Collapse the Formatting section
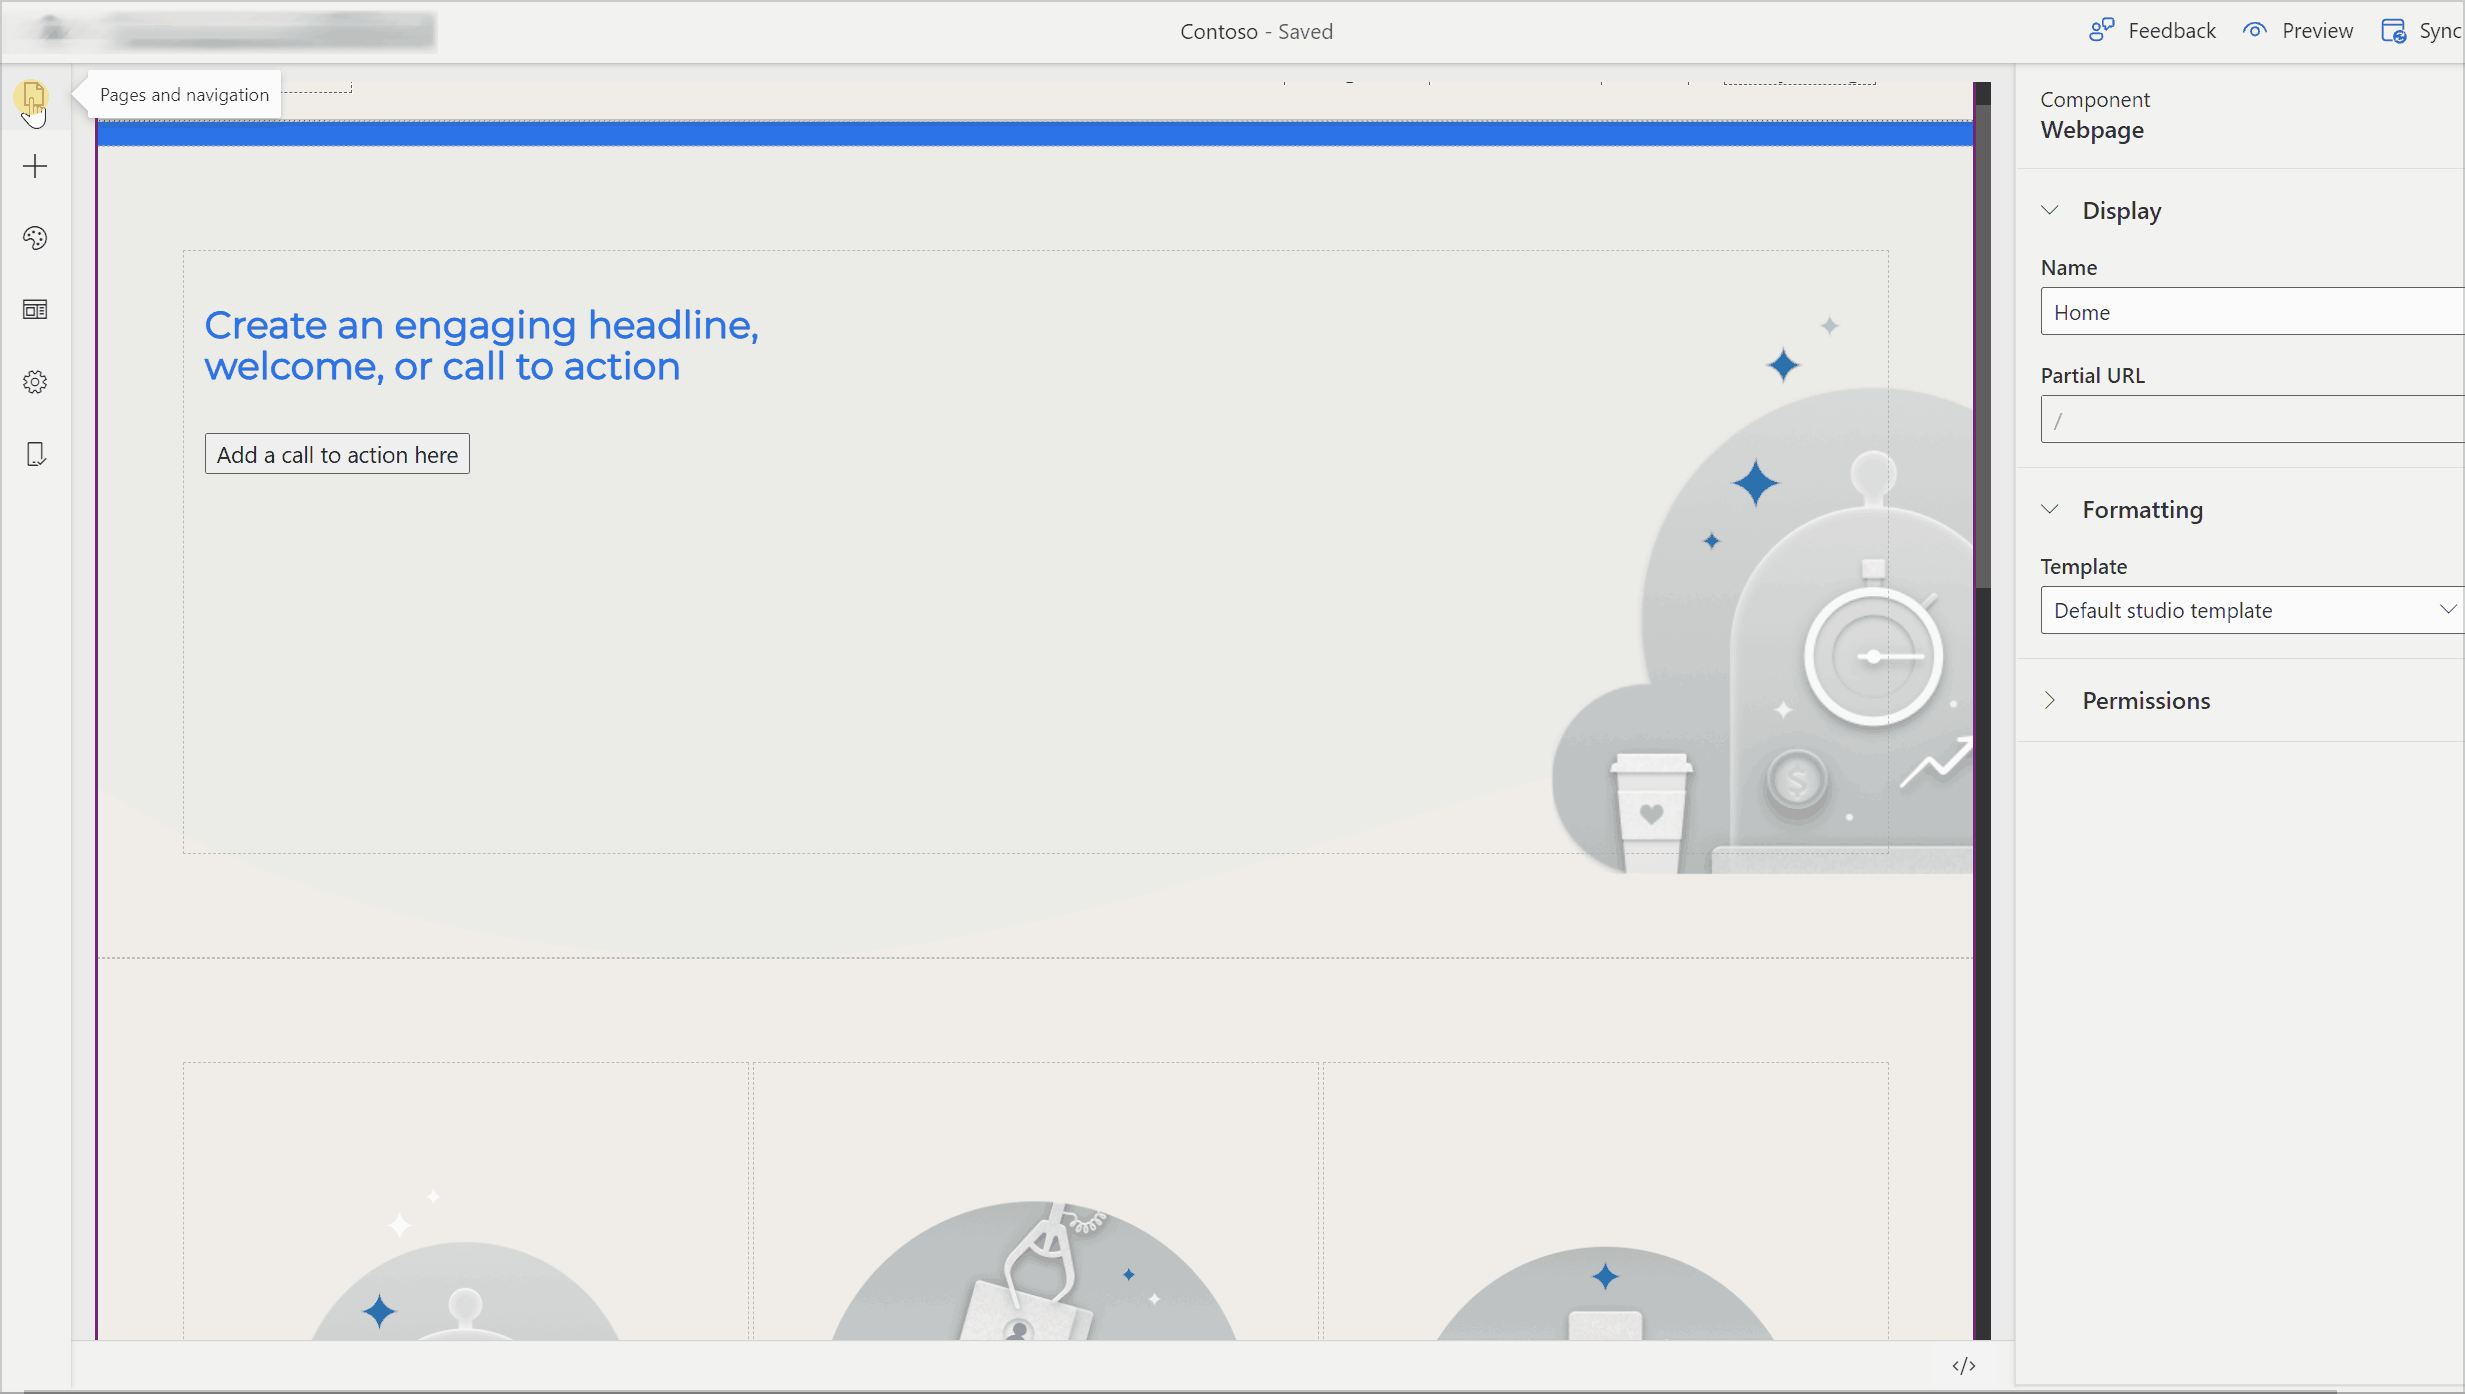The width and height of the screenshot is (2465, 1394). pyautogui.click(x=2050, y=510)
